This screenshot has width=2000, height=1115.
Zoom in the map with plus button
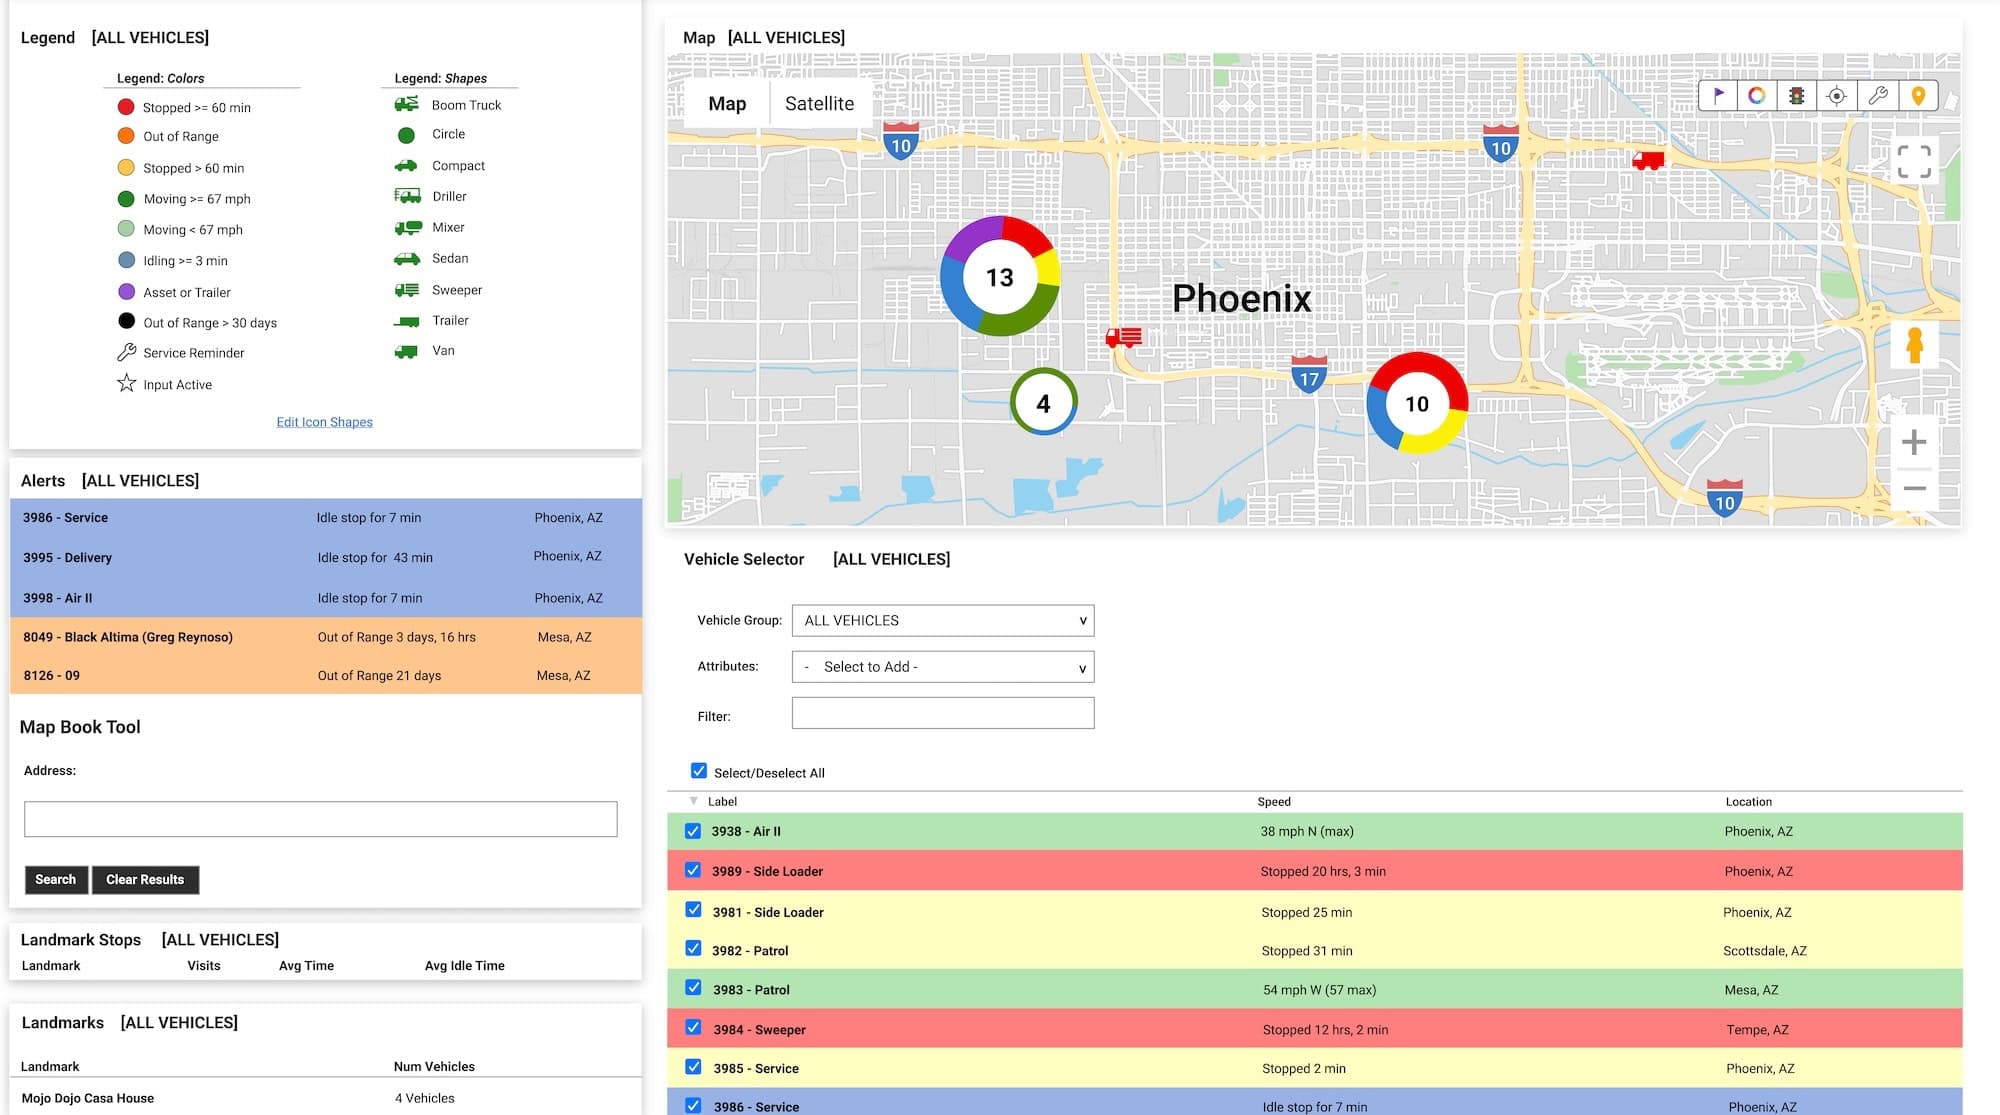1914,442
